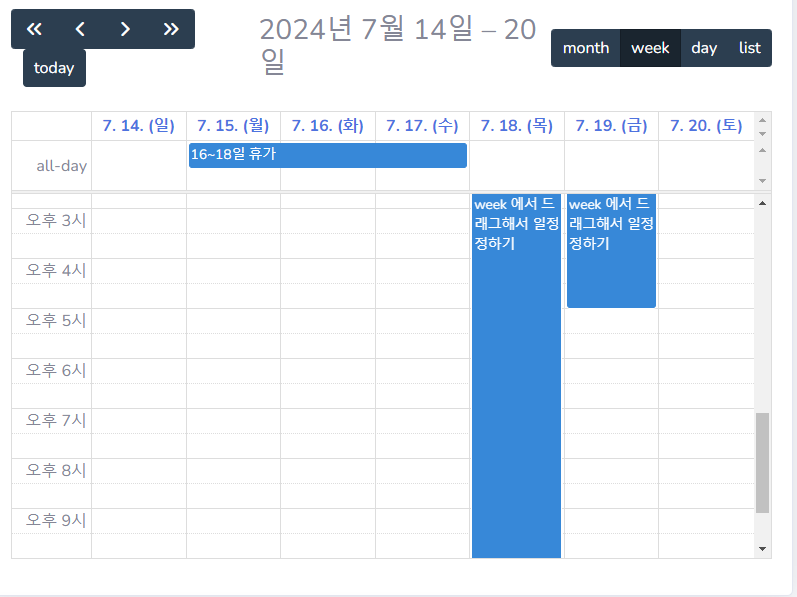Jump to next year with double-right arrow
The image size is (797, 597).
click(x=171, y=29)
